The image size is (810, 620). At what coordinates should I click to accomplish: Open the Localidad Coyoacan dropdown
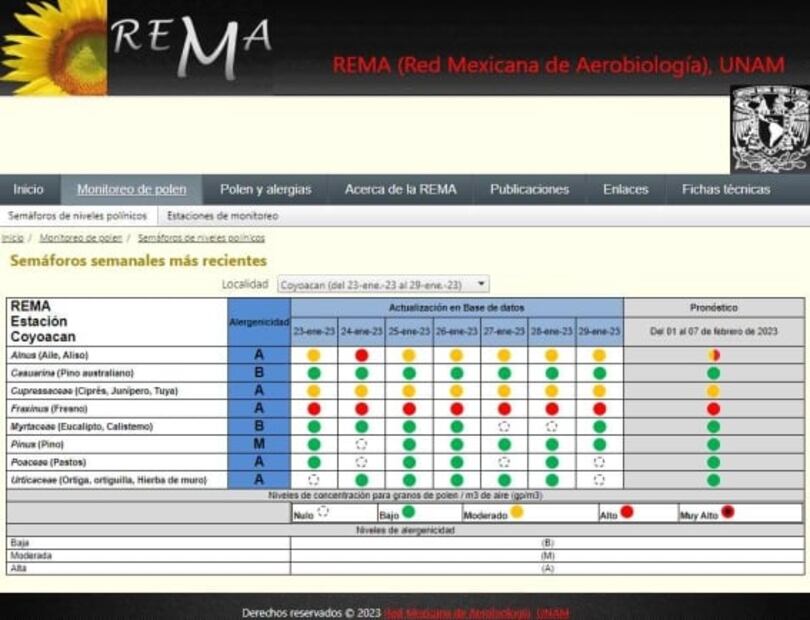pyautogui.click(x=383, y=285)
